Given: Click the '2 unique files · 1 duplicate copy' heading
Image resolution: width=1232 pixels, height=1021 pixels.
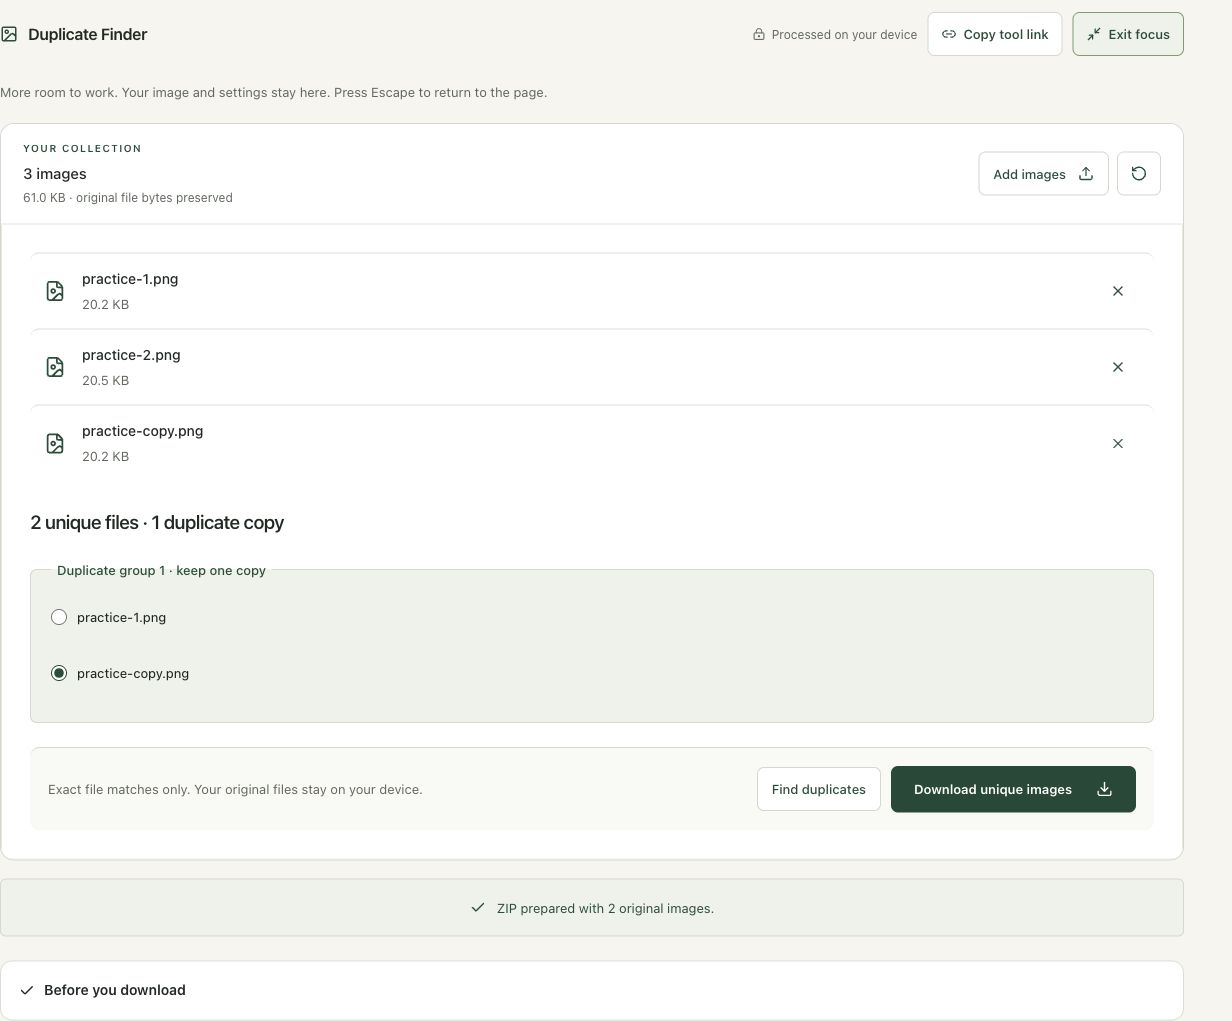Looking at the screenshot, I should (157, 523).
